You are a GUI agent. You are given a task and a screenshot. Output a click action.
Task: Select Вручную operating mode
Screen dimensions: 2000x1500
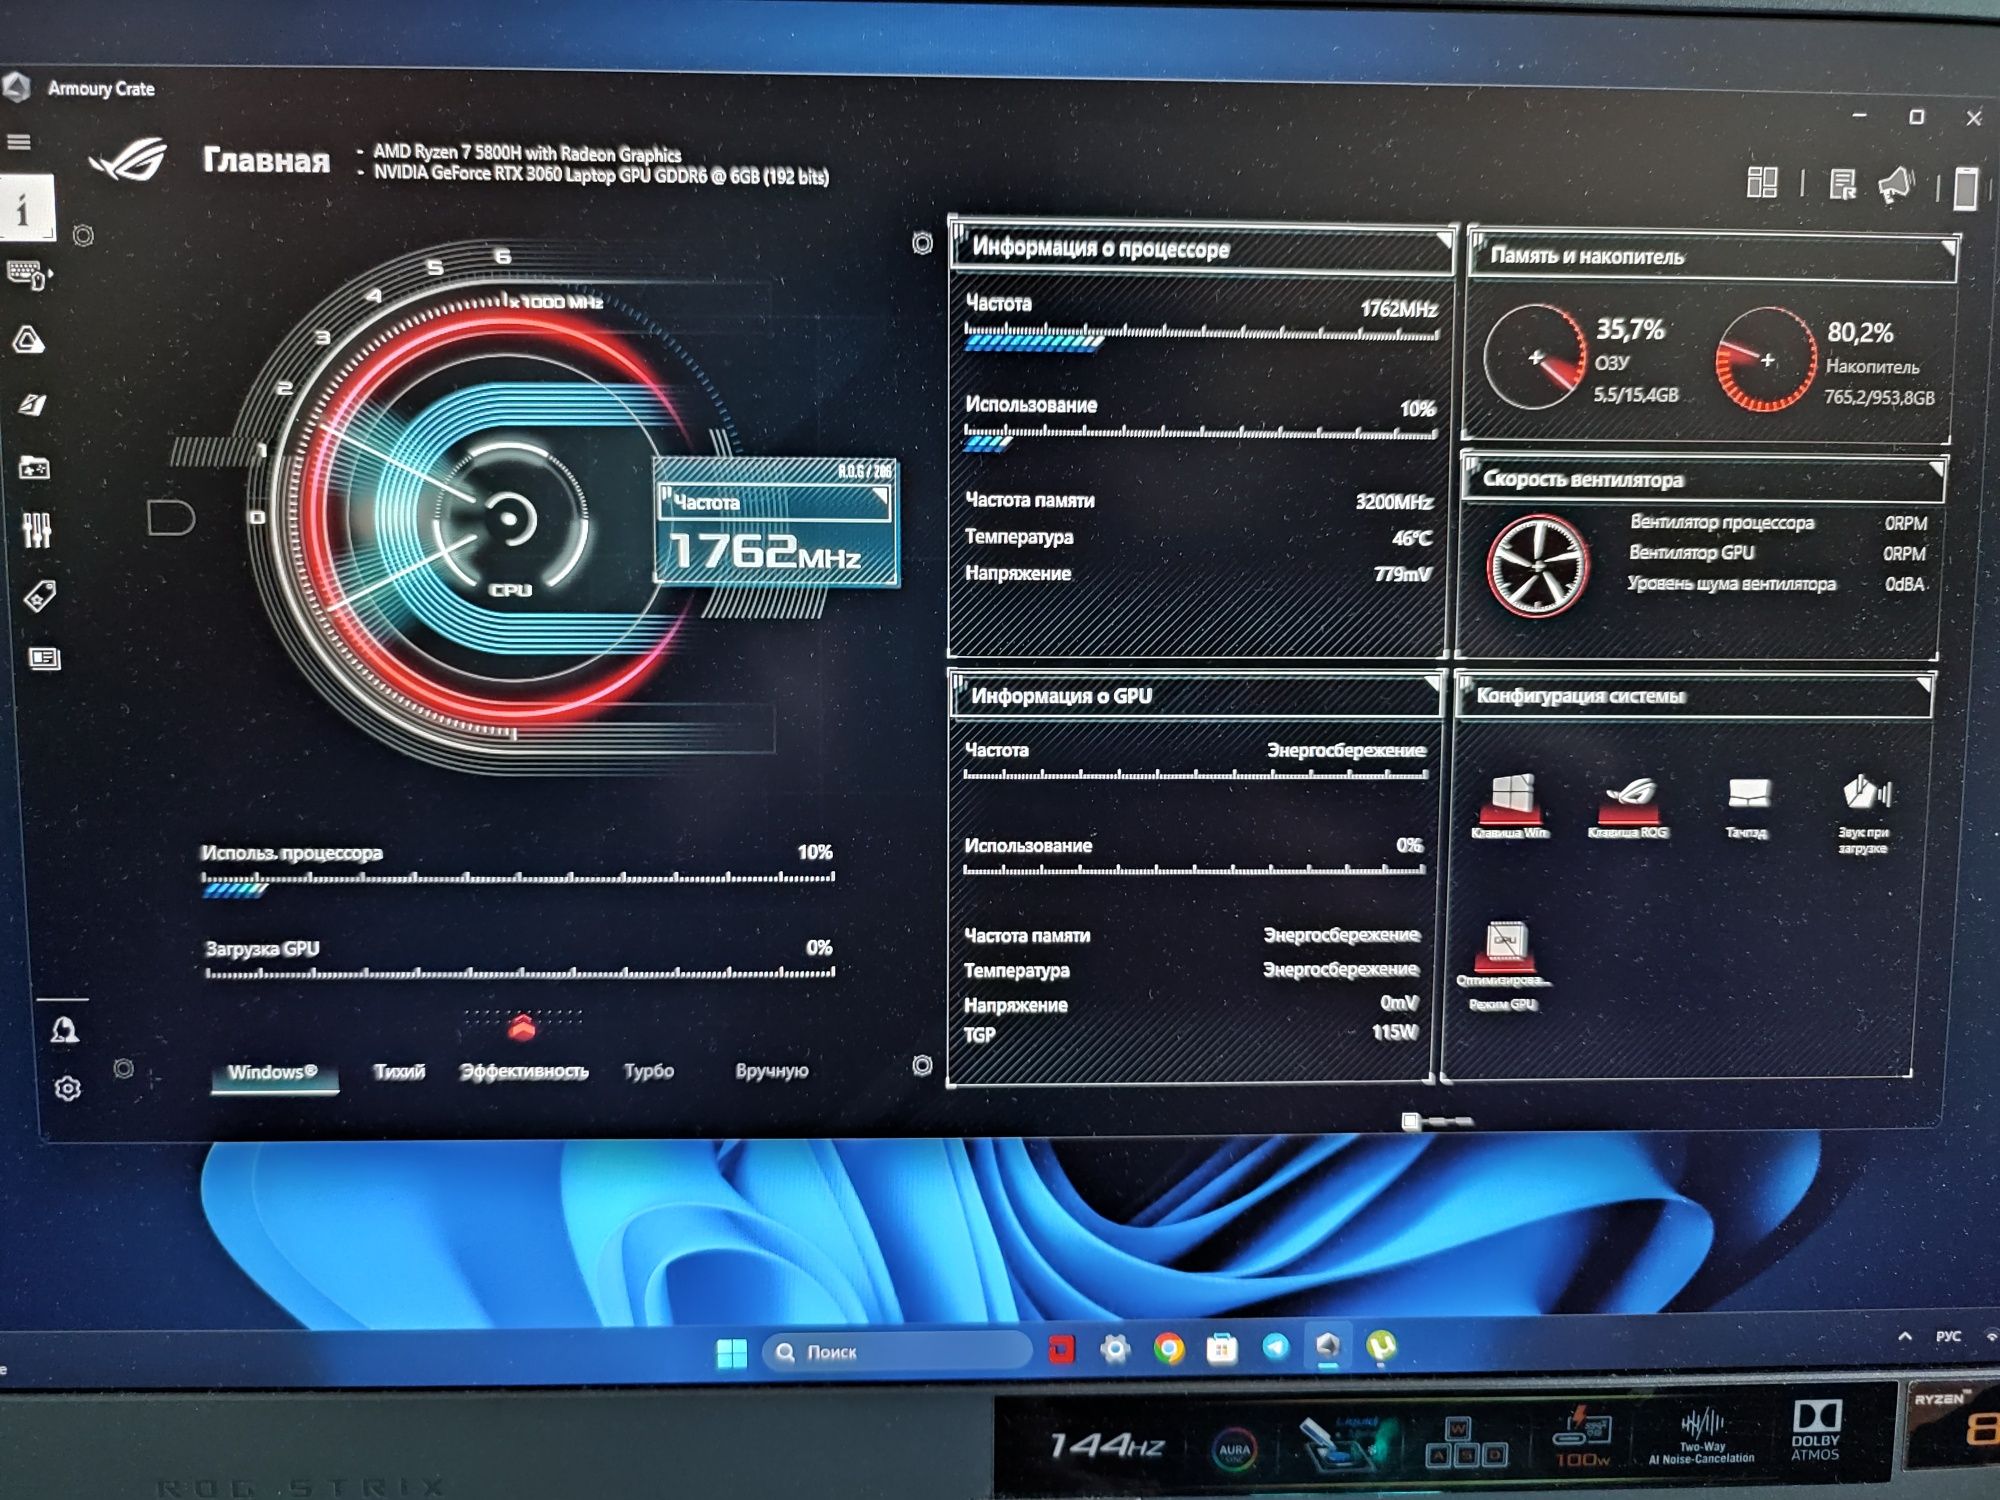[x=772, y=1070]
